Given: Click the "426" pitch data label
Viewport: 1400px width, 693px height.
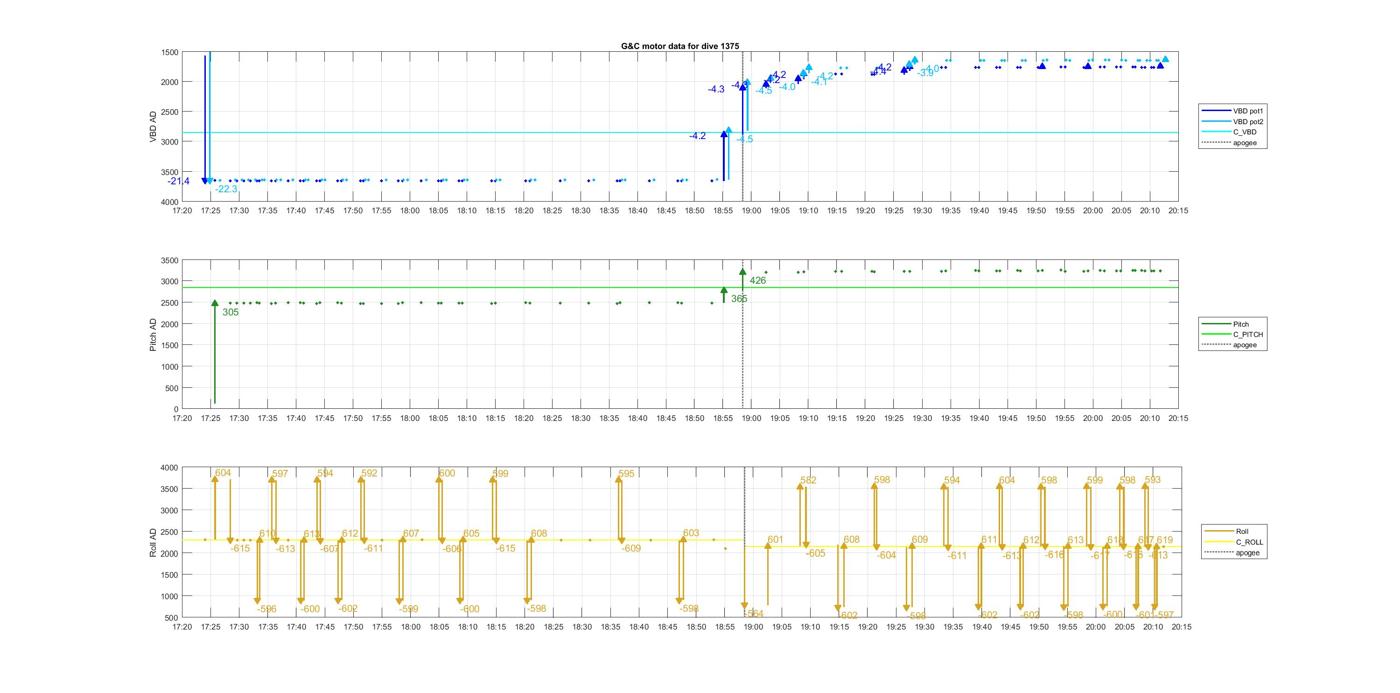Looking at the screenshot, I should pos(758,281).
